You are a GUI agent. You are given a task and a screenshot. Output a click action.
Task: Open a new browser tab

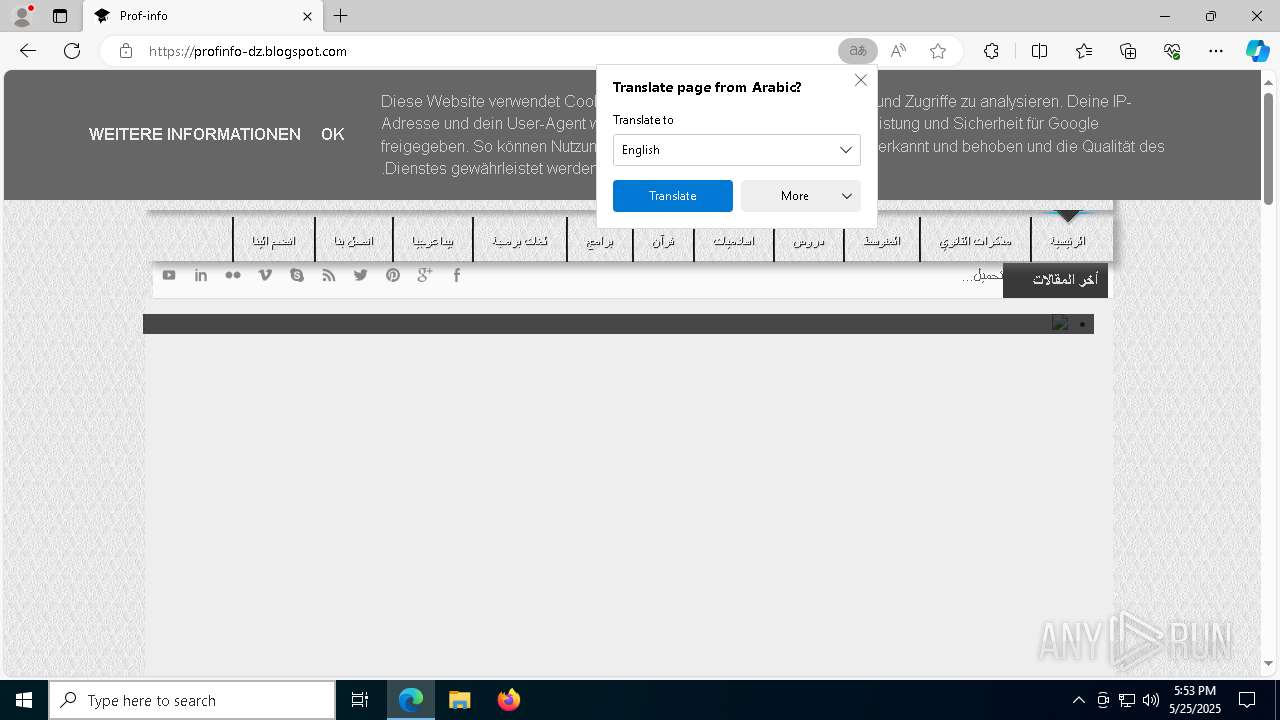click(x=341, y=16)
